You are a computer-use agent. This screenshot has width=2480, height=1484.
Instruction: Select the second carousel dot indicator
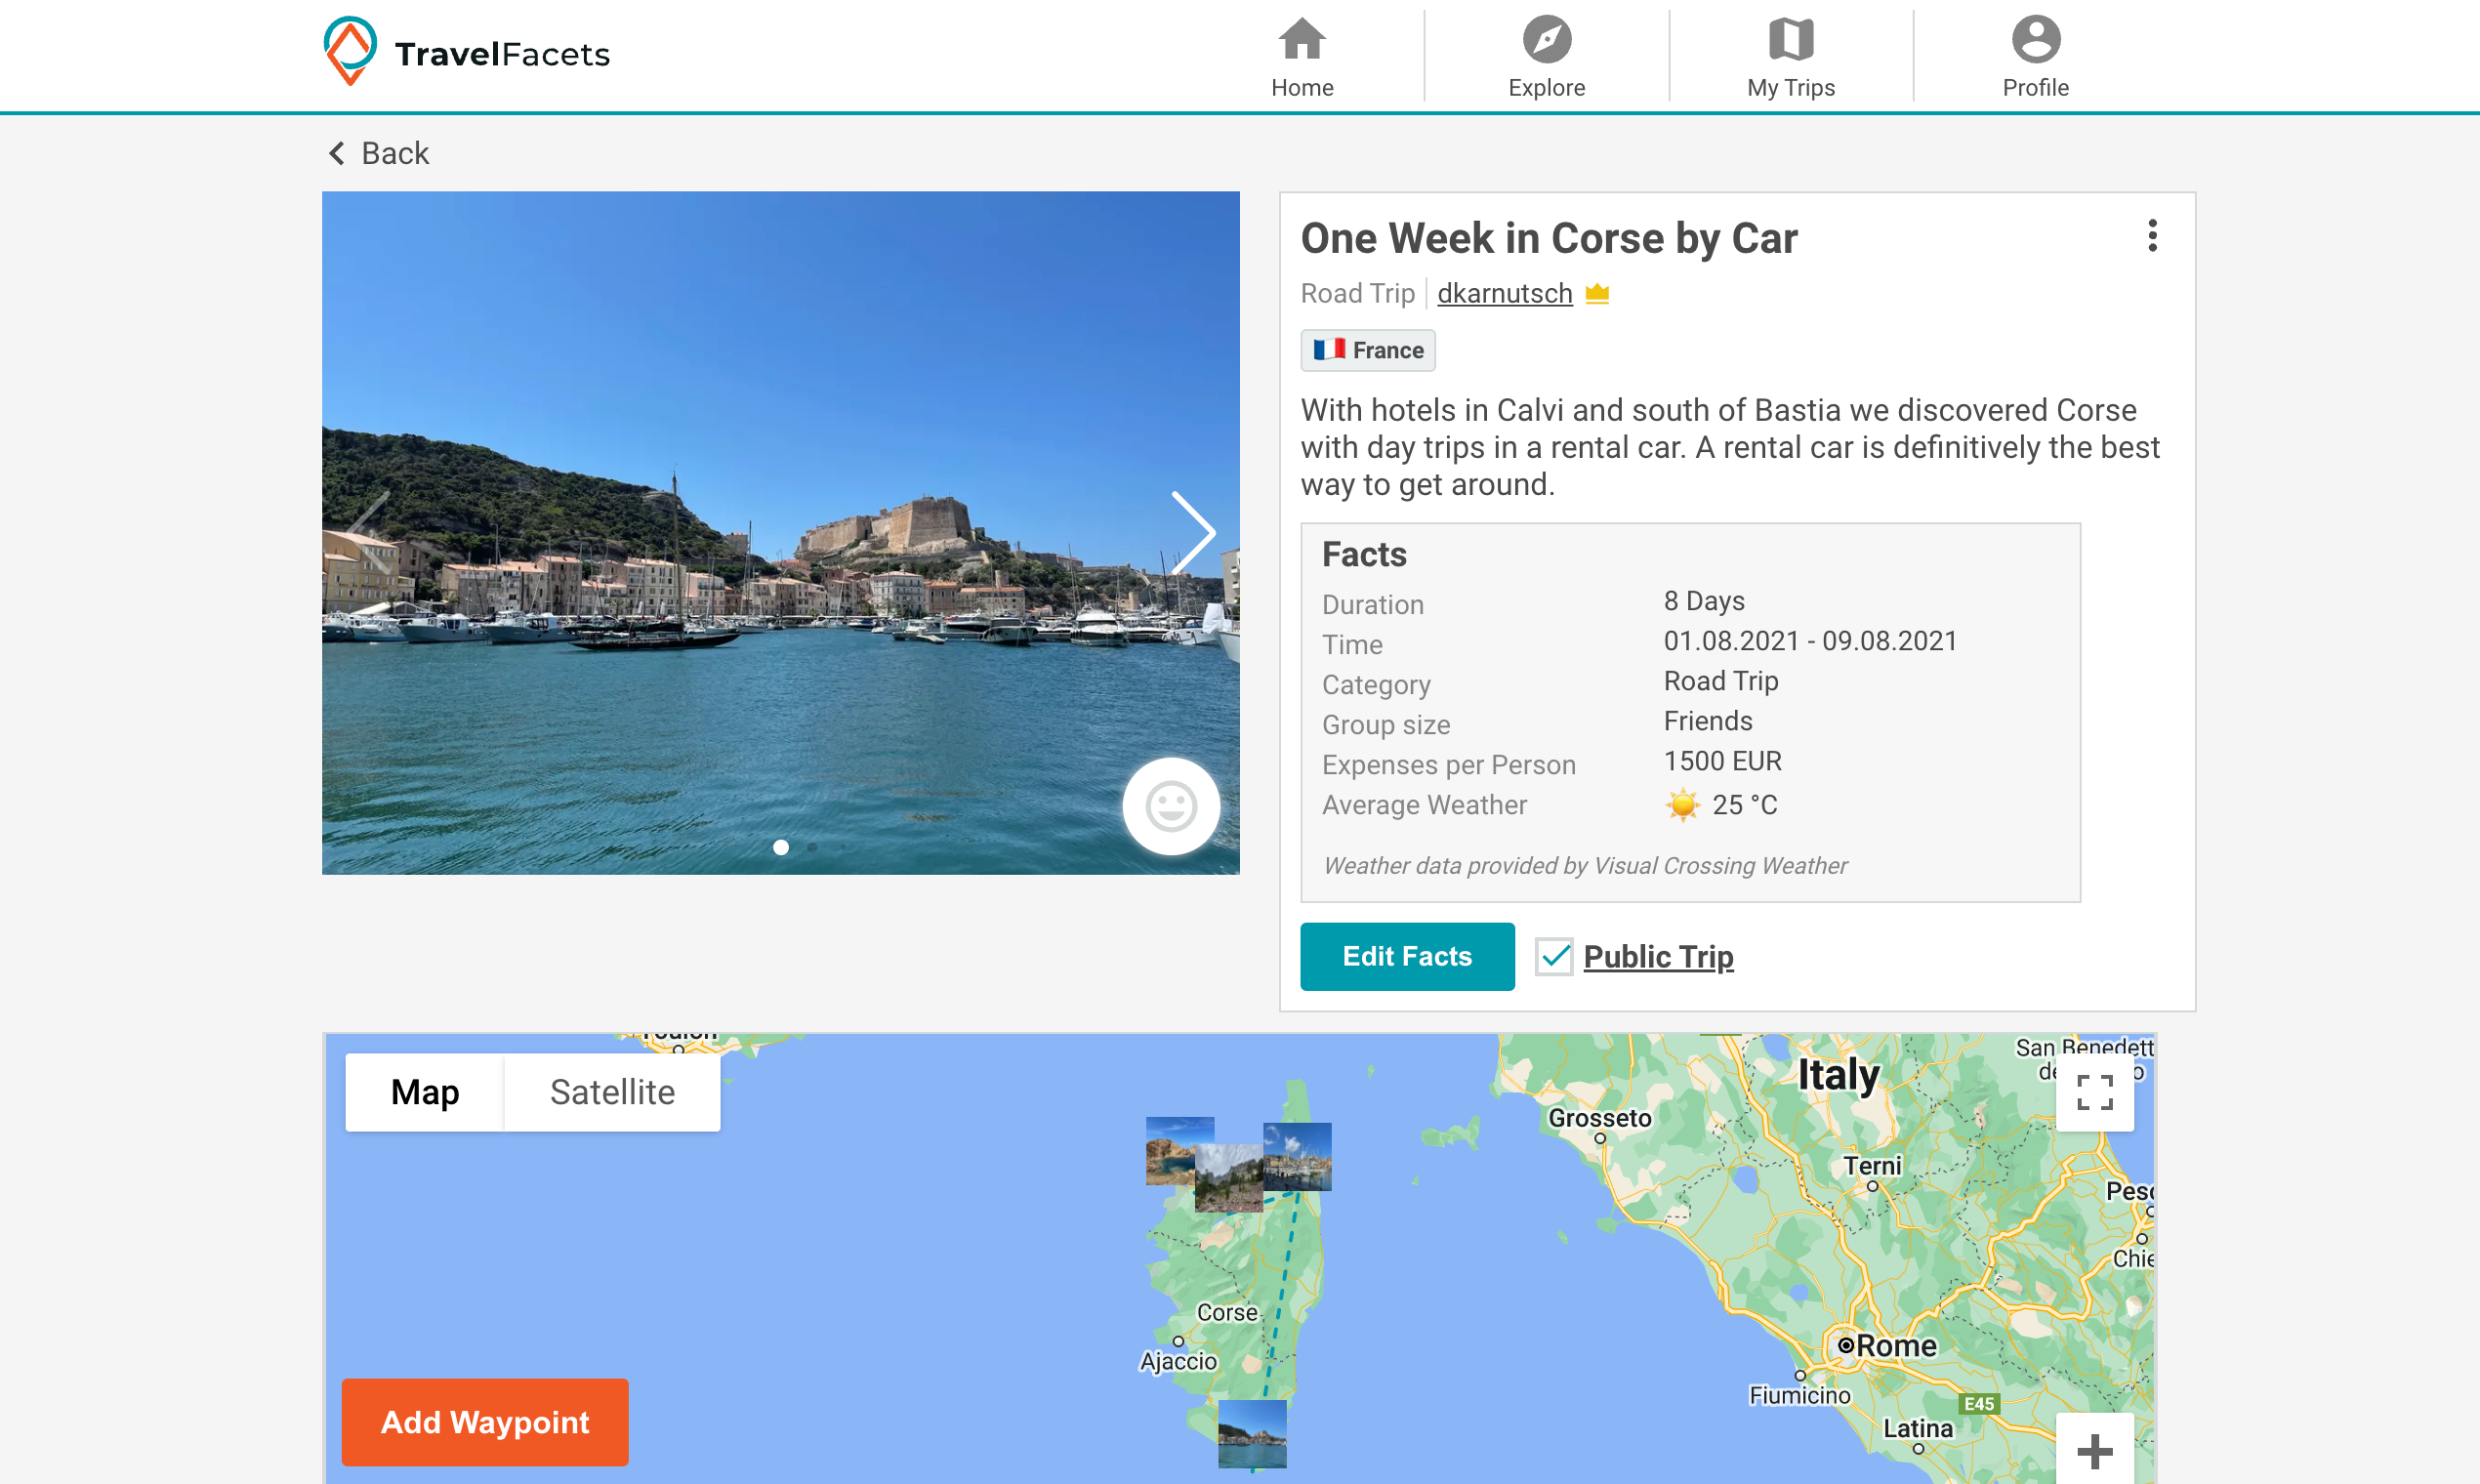click(x=812, y=848)
